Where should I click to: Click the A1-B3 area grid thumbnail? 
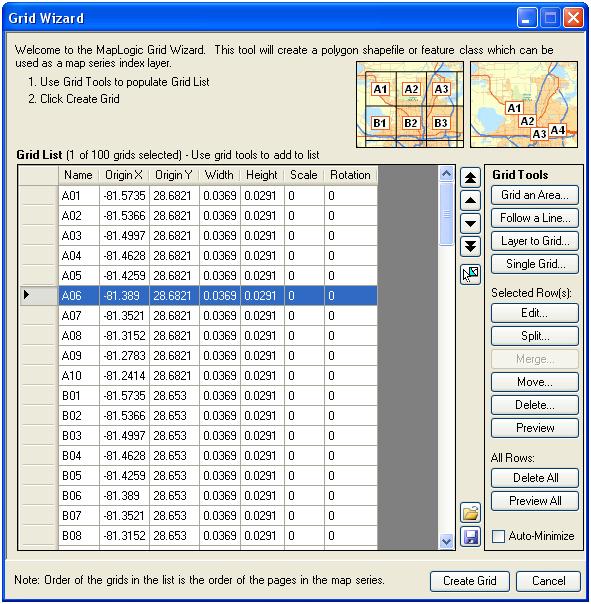pyautogui.click(x=410, y=104)
